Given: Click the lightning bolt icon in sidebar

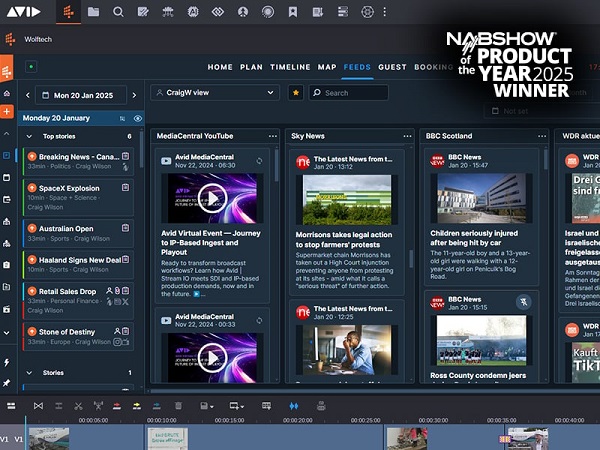Looking at the screenshot, I should pyautogui.click(x=7, y=362).
